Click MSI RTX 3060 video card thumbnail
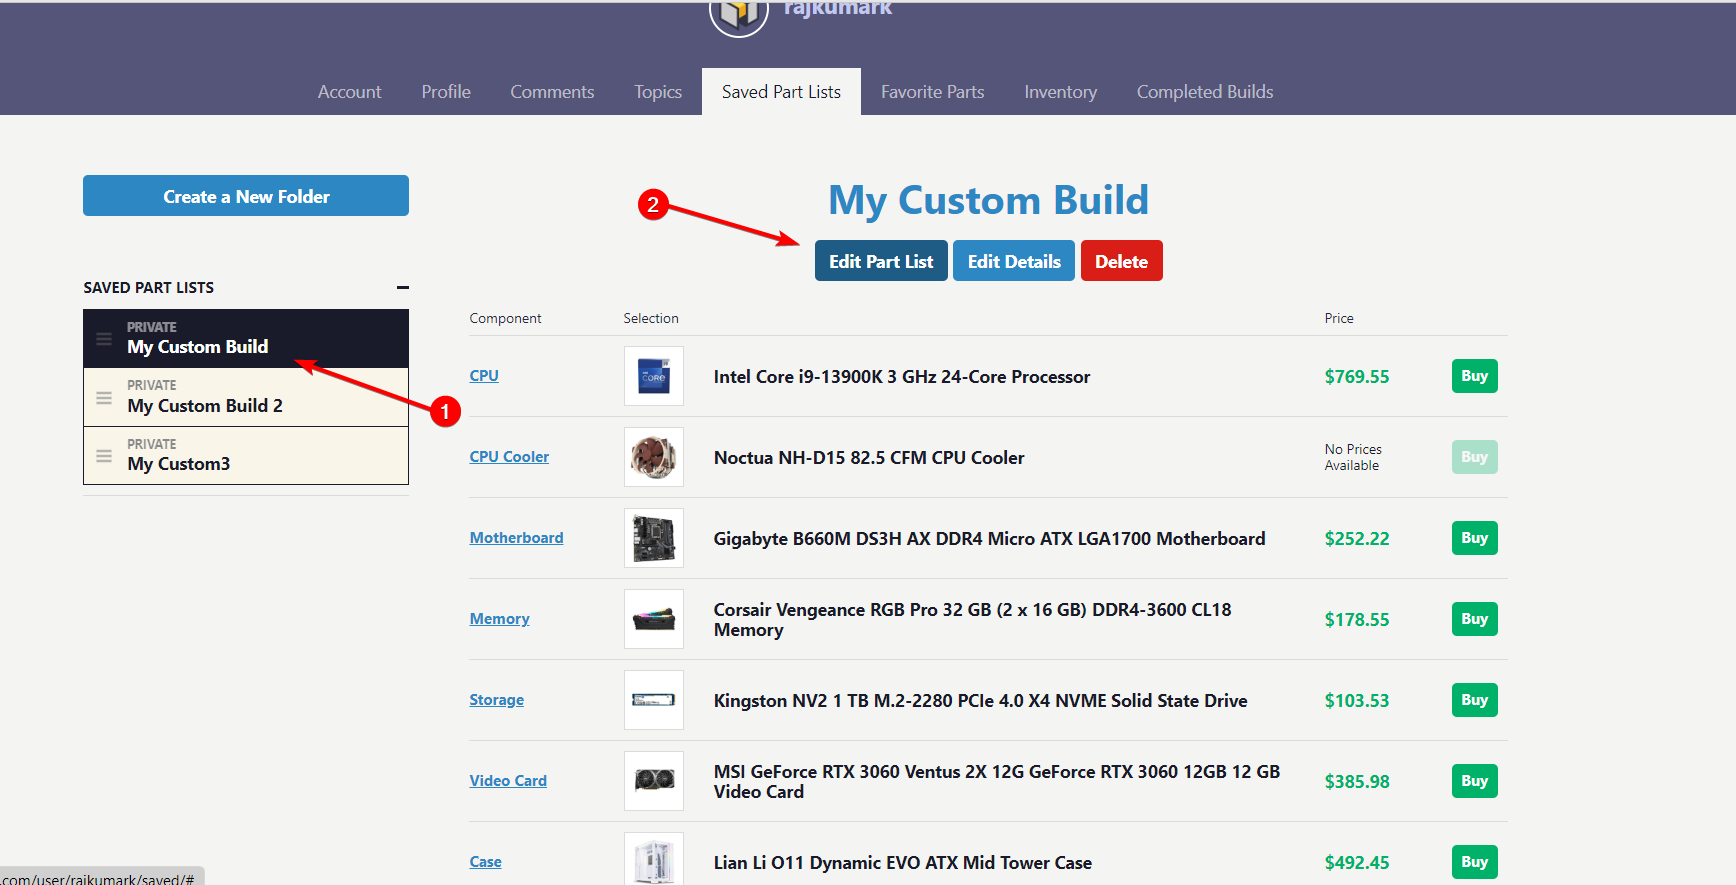This screenshot has width=1736, height=885. click(654, 781)
